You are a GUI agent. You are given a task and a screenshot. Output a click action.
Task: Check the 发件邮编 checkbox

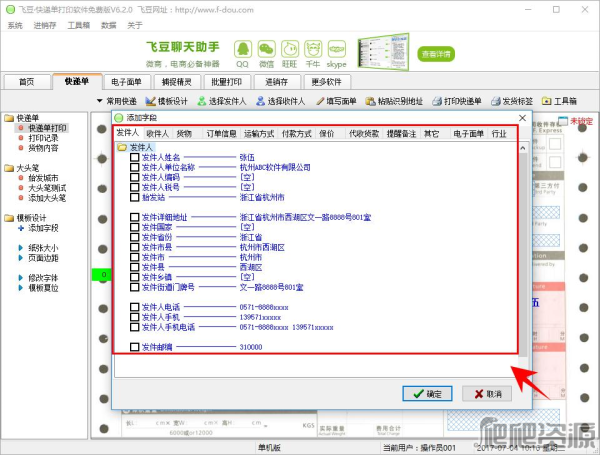[134, 347]
